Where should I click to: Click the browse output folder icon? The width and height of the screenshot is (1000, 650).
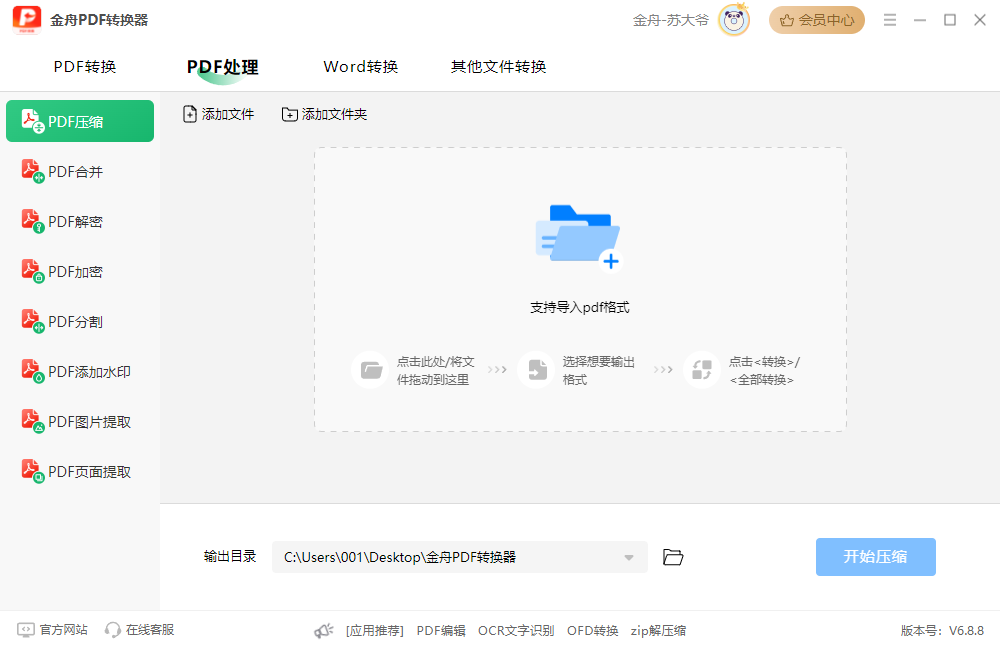[673, 557]
